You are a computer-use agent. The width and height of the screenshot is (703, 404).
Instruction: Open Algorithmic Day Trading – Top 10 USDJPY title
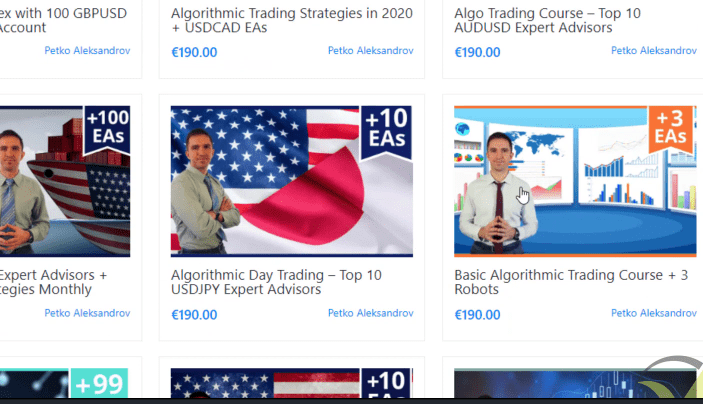click(276, 282)
